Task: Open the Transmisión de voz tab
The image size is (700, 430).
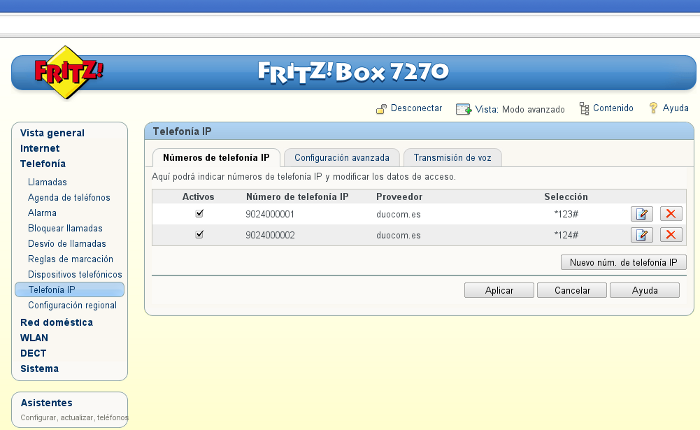Action: point(452,158)
